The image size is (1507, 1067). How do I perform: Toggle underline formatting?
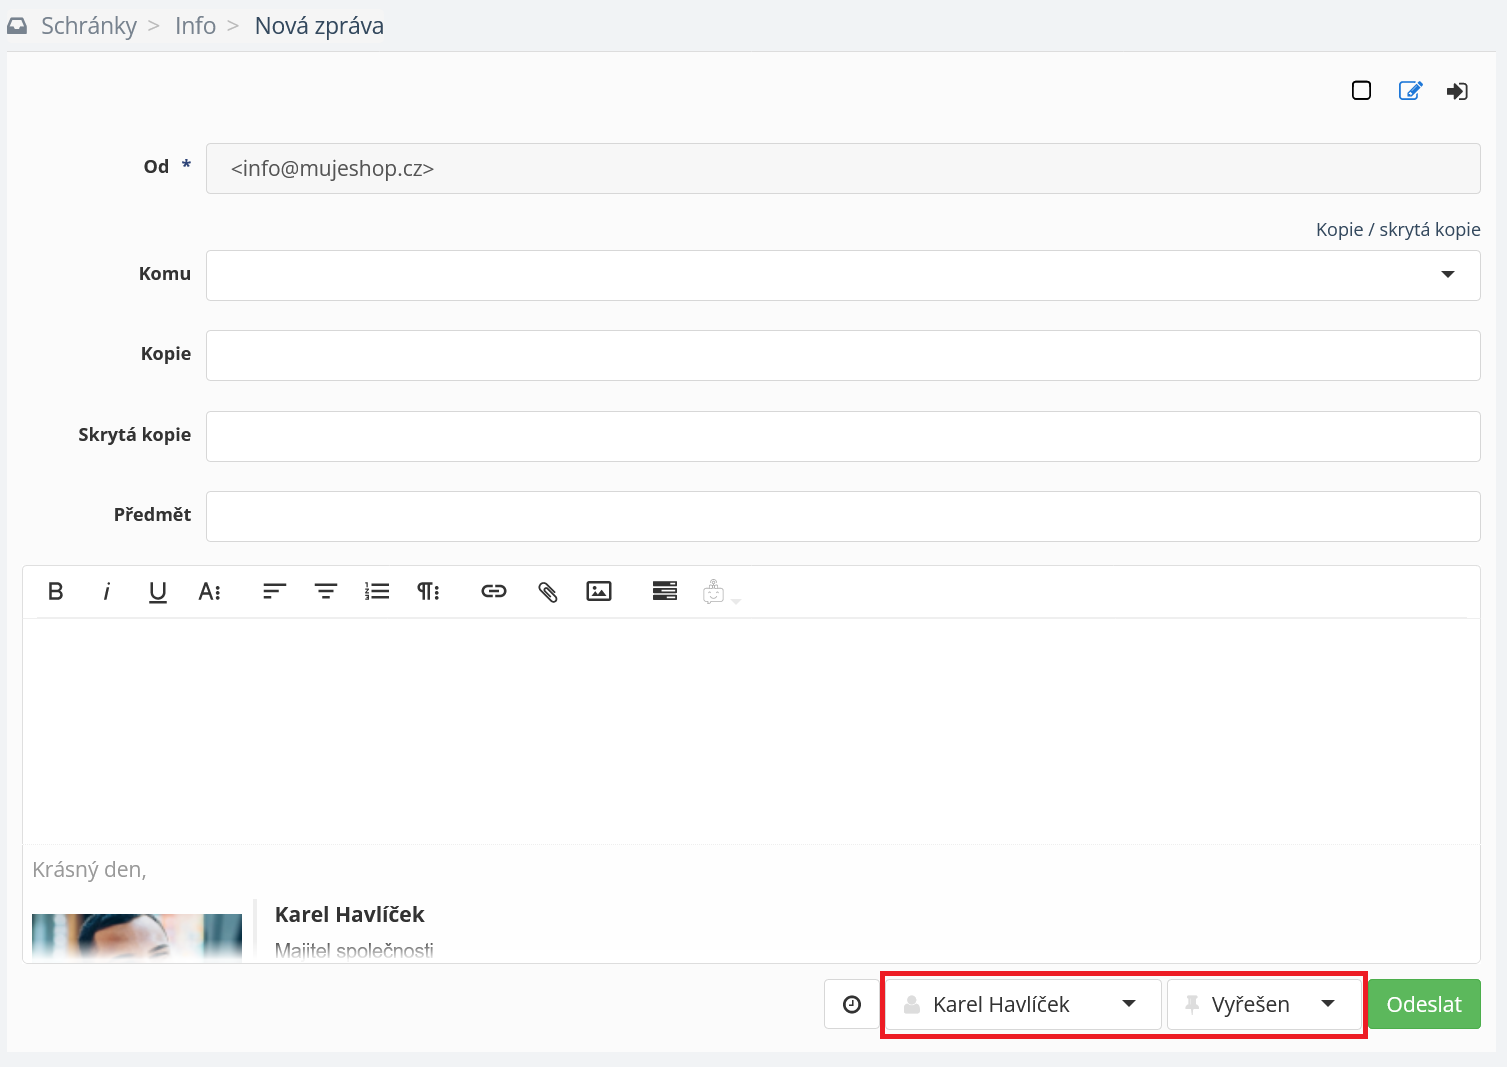pyautogui.click(x=158, y=592)
